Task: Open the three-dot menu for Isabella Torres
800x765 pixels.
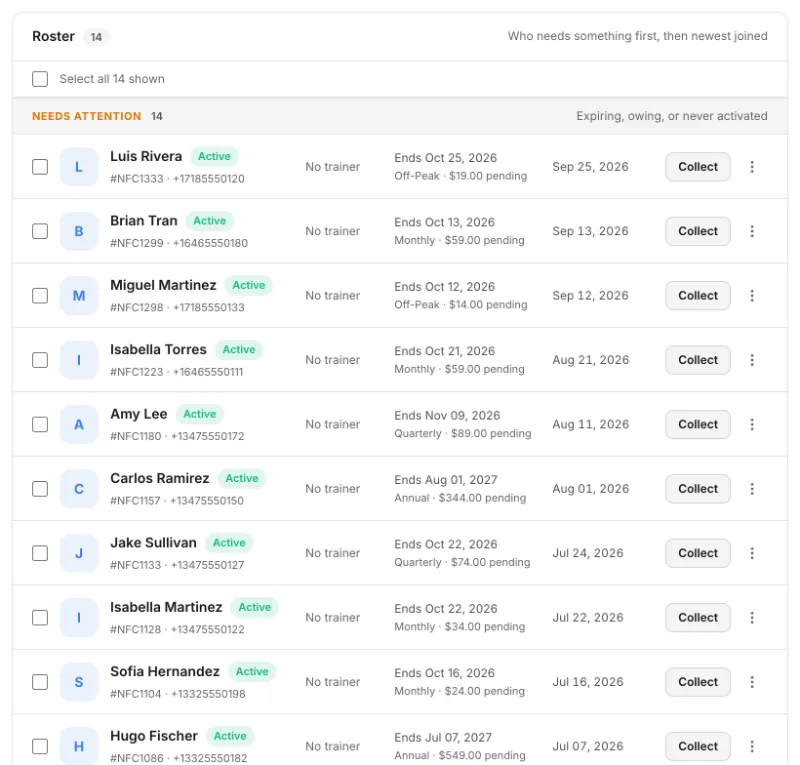Action: coord(752,360)
